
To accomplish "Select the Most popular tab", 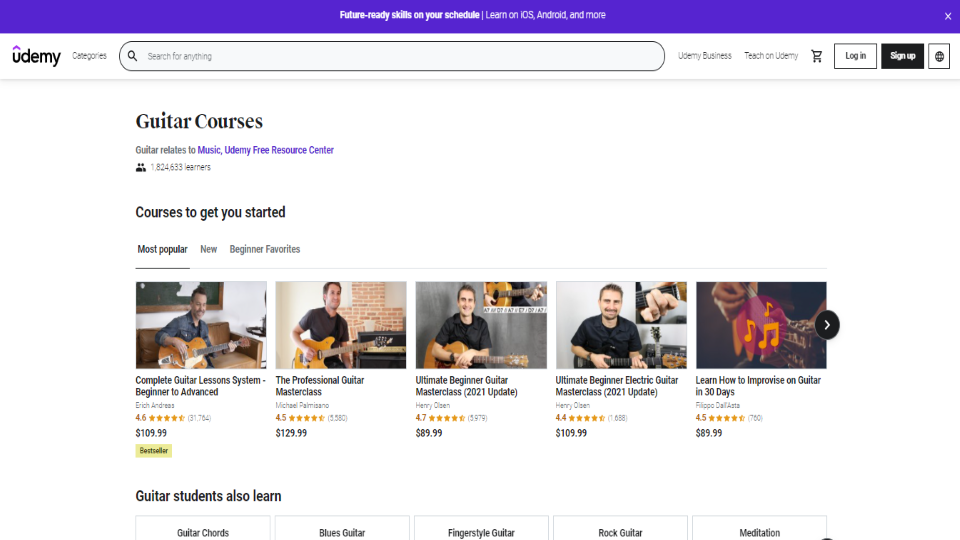I will (162, 250).
